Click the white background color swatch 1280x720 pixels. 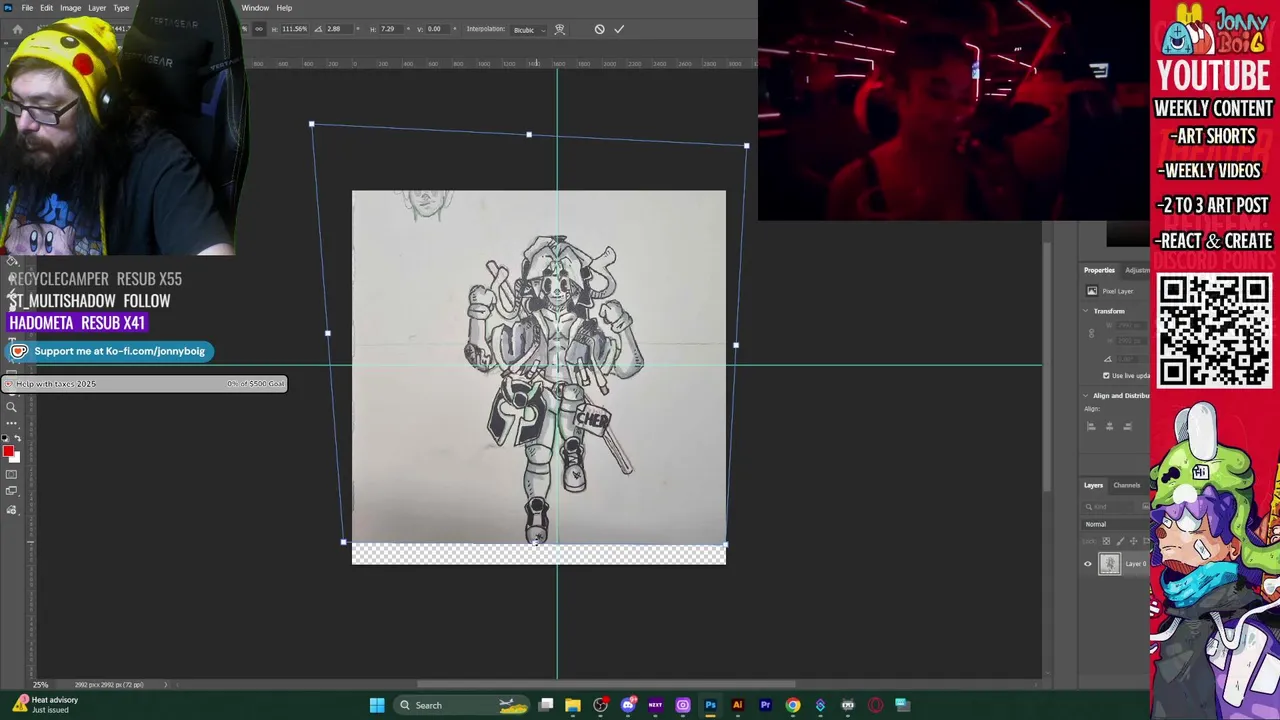(14, 458)
